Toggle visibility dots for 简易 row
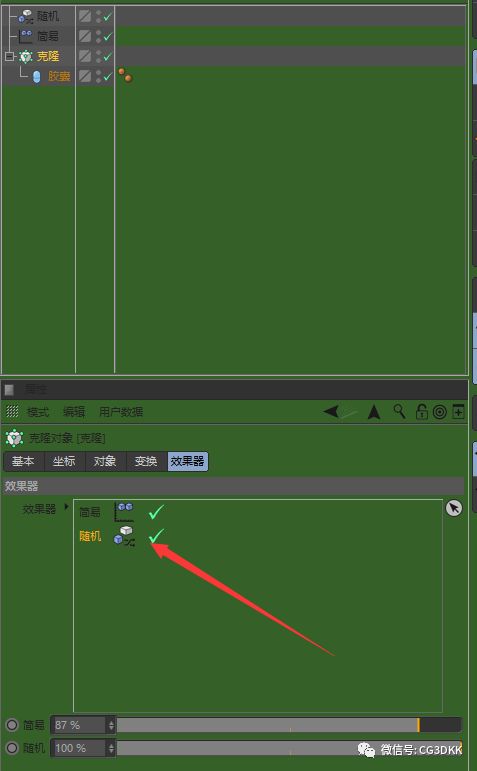The width and height of the screenshot is (477, 771). click(x=98, y=36)
